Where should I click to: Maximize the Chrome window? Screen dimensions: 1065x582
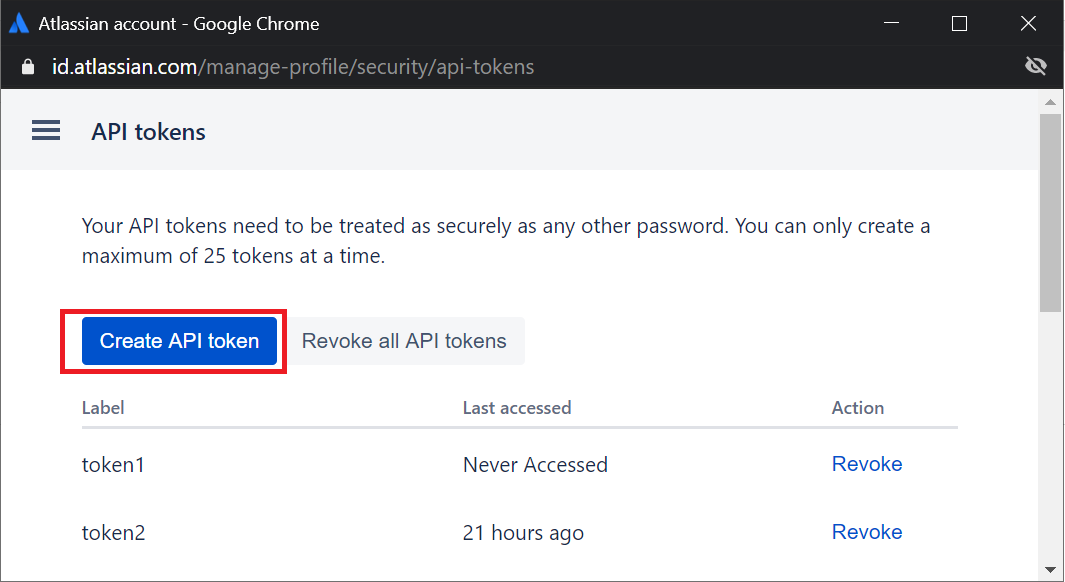point(959,24)
